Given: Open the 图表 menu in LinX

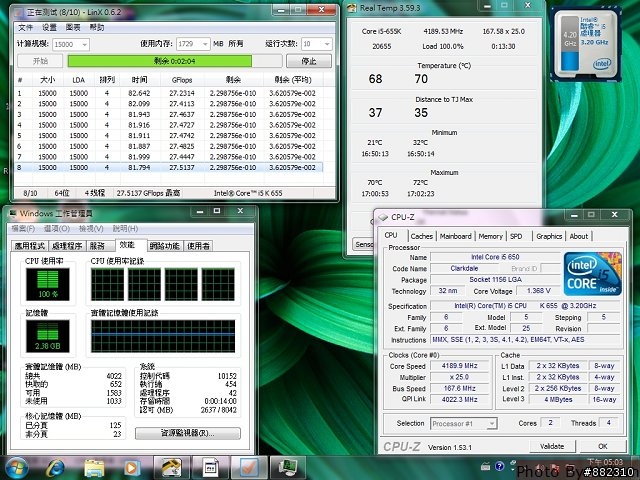Looking at the screenshot, I should [73, 27].
